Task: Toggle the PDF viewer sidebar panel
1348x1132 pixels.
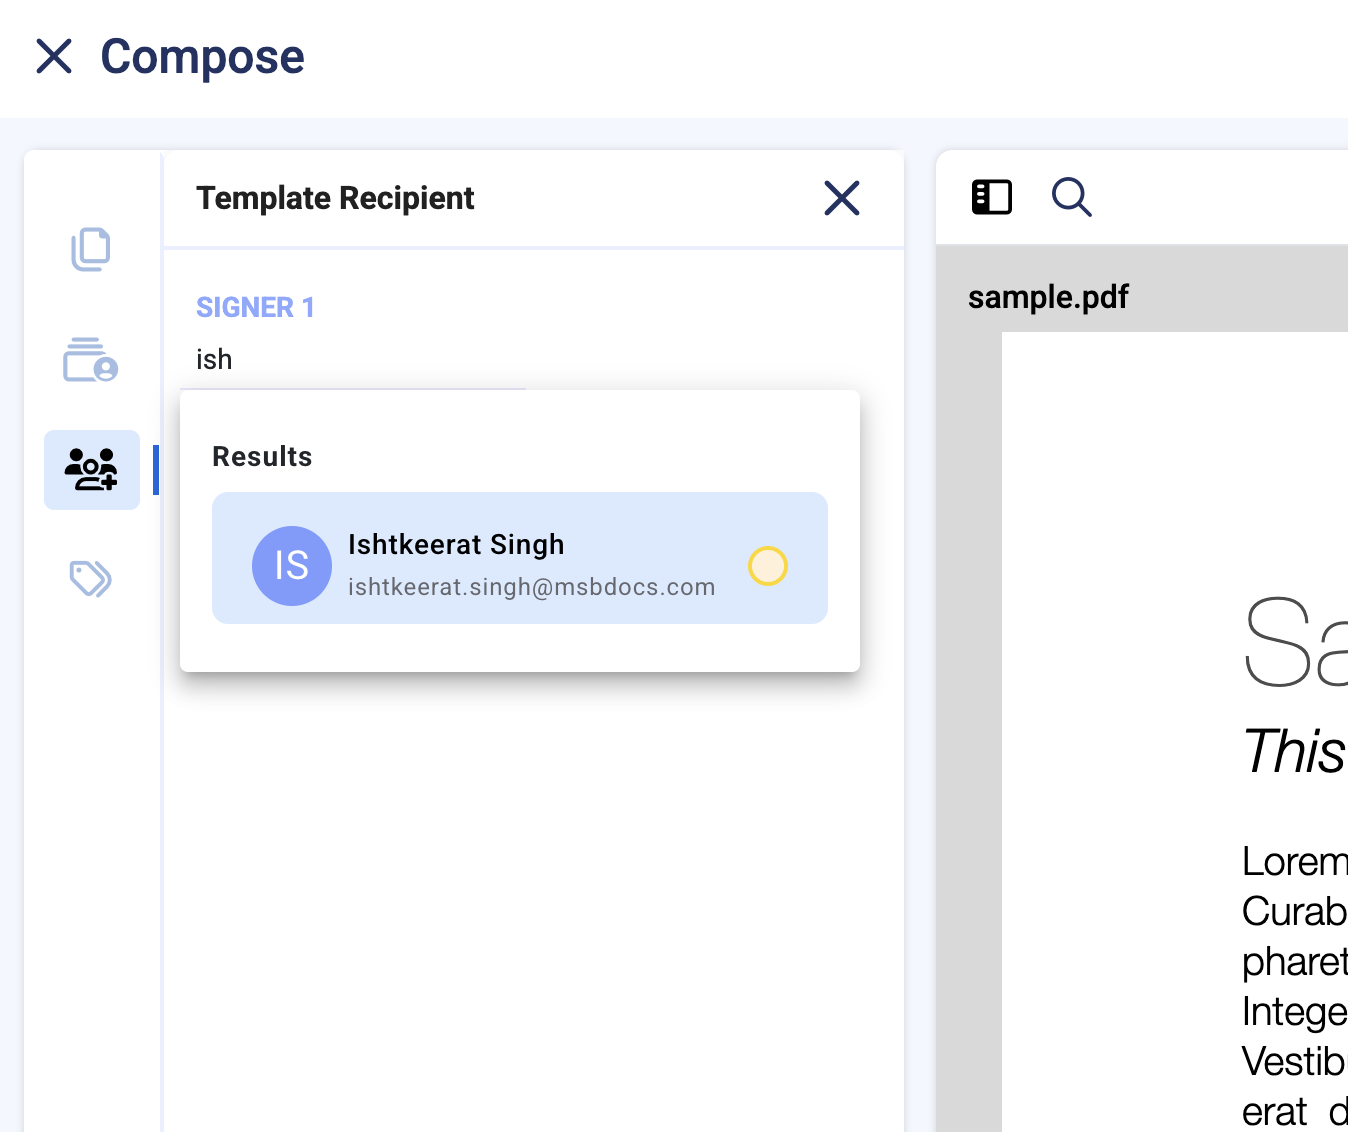Action: pyautogui.click(x=991, y=197)
